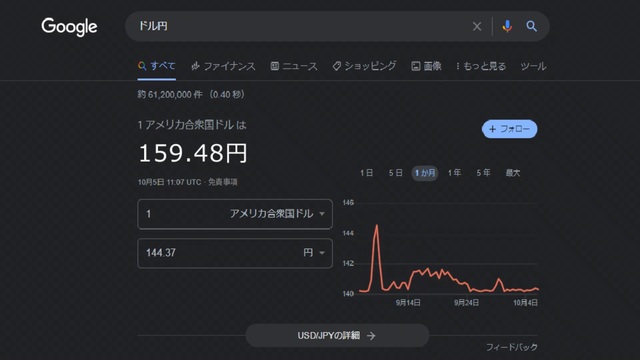Open the ツール options
Viewport: 640px width, 360px height.
(533, 66)
